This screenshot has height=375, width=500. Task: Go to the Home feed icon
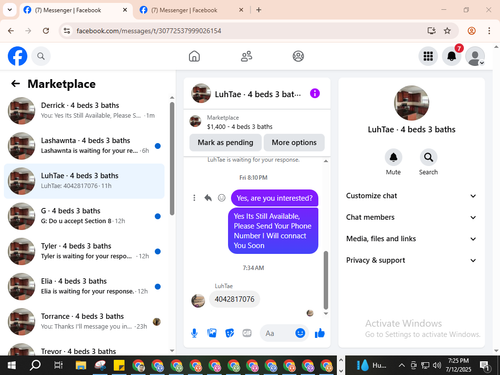[194, 56]
